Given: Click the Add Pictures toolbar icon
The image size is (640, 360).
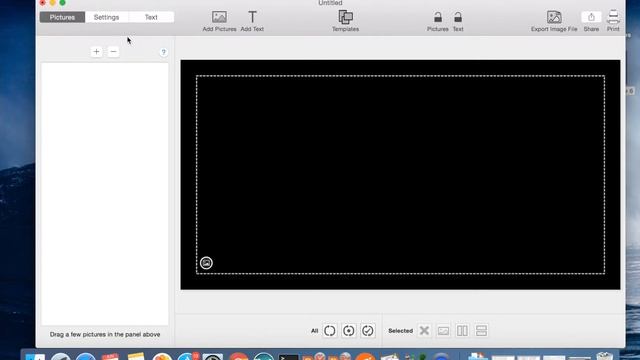Looking at the screenshot, I should 219,17.
